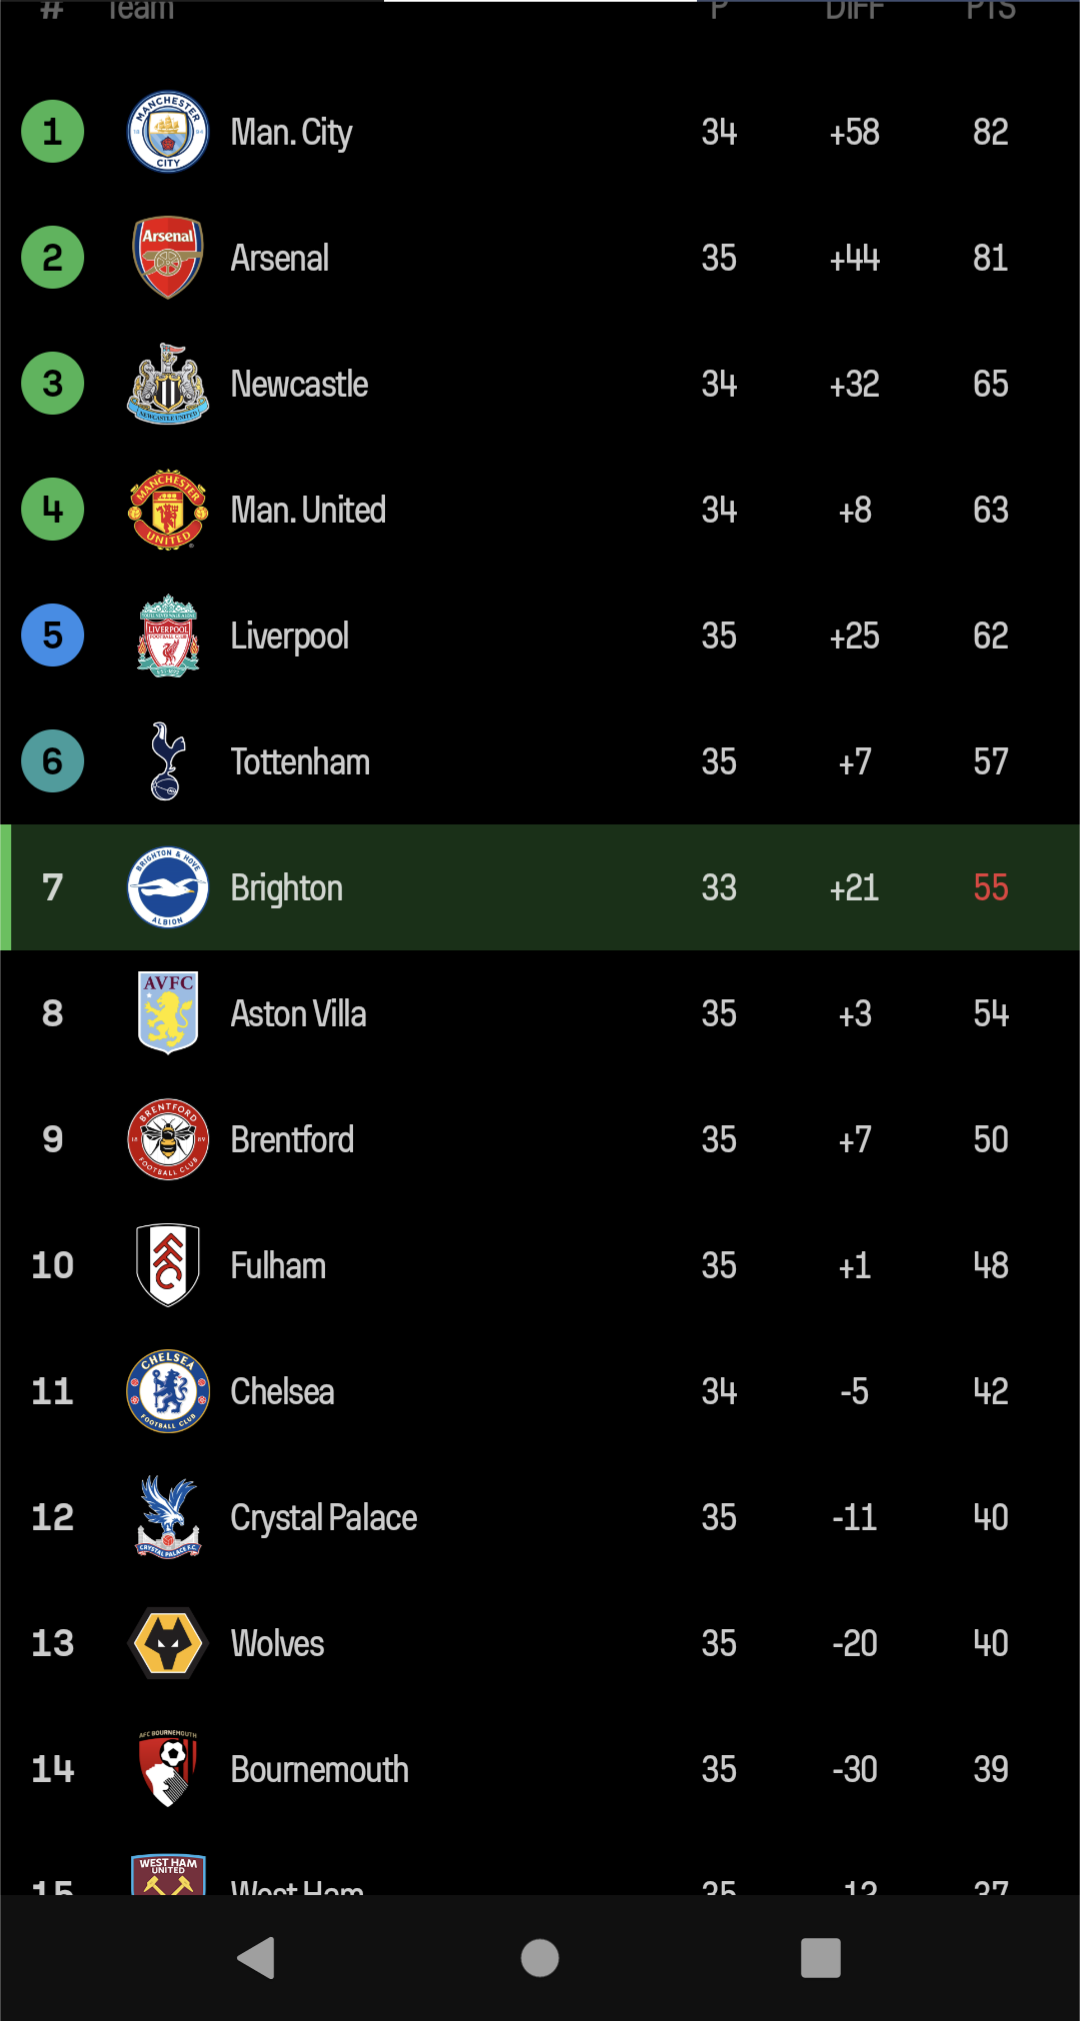Viewport: 1080px width, 2021px height.
Task: Open the Fulham team name
Action: pos(278,1266)
